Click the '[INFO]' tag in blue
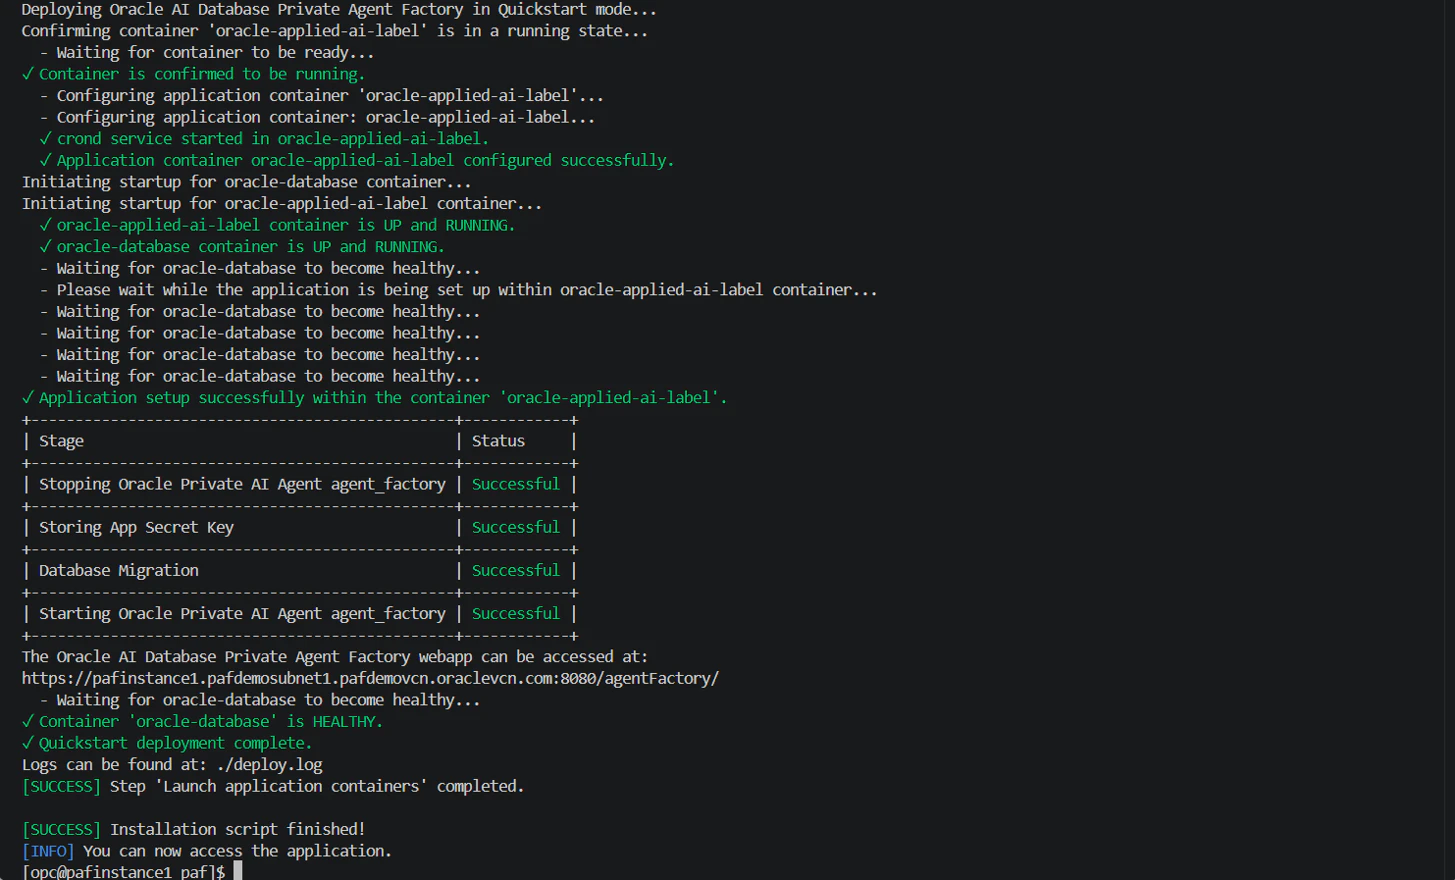 (48, 851)
